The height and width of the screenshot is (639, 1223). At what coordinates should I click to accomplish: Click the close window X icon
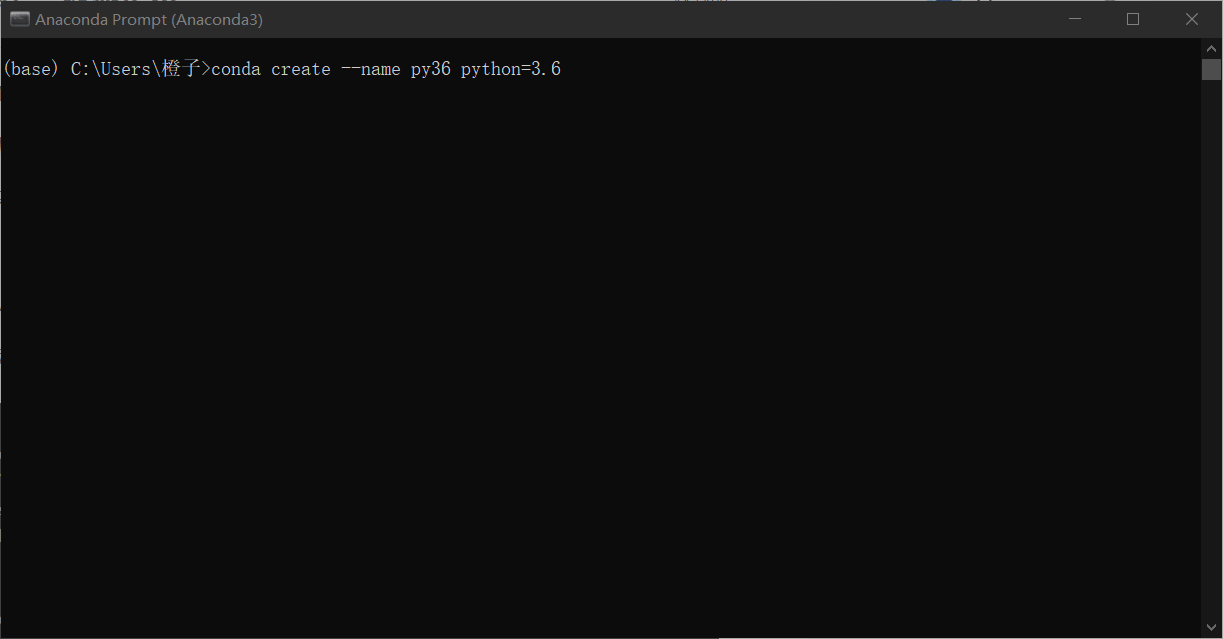[1191, 18]
